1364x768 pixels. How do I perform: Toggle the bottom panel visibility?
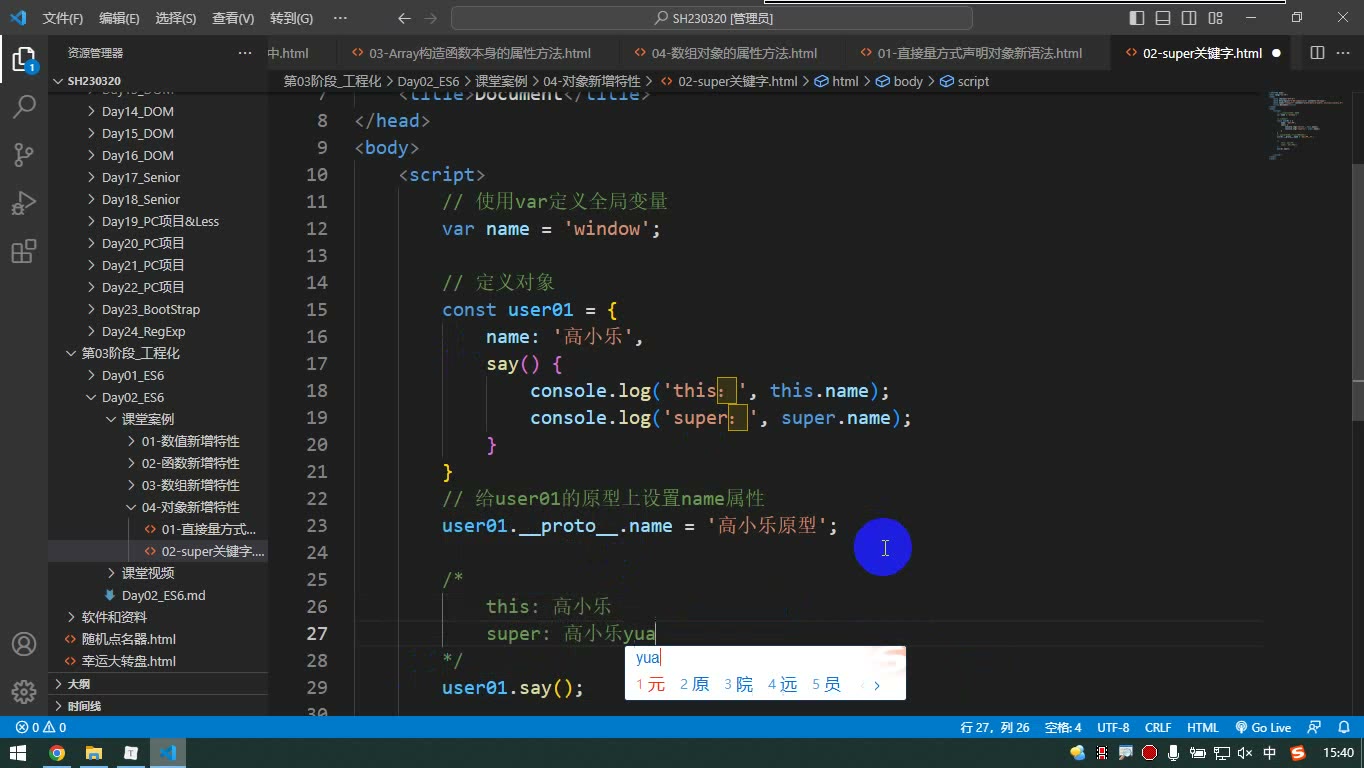tap(1163, 18)
